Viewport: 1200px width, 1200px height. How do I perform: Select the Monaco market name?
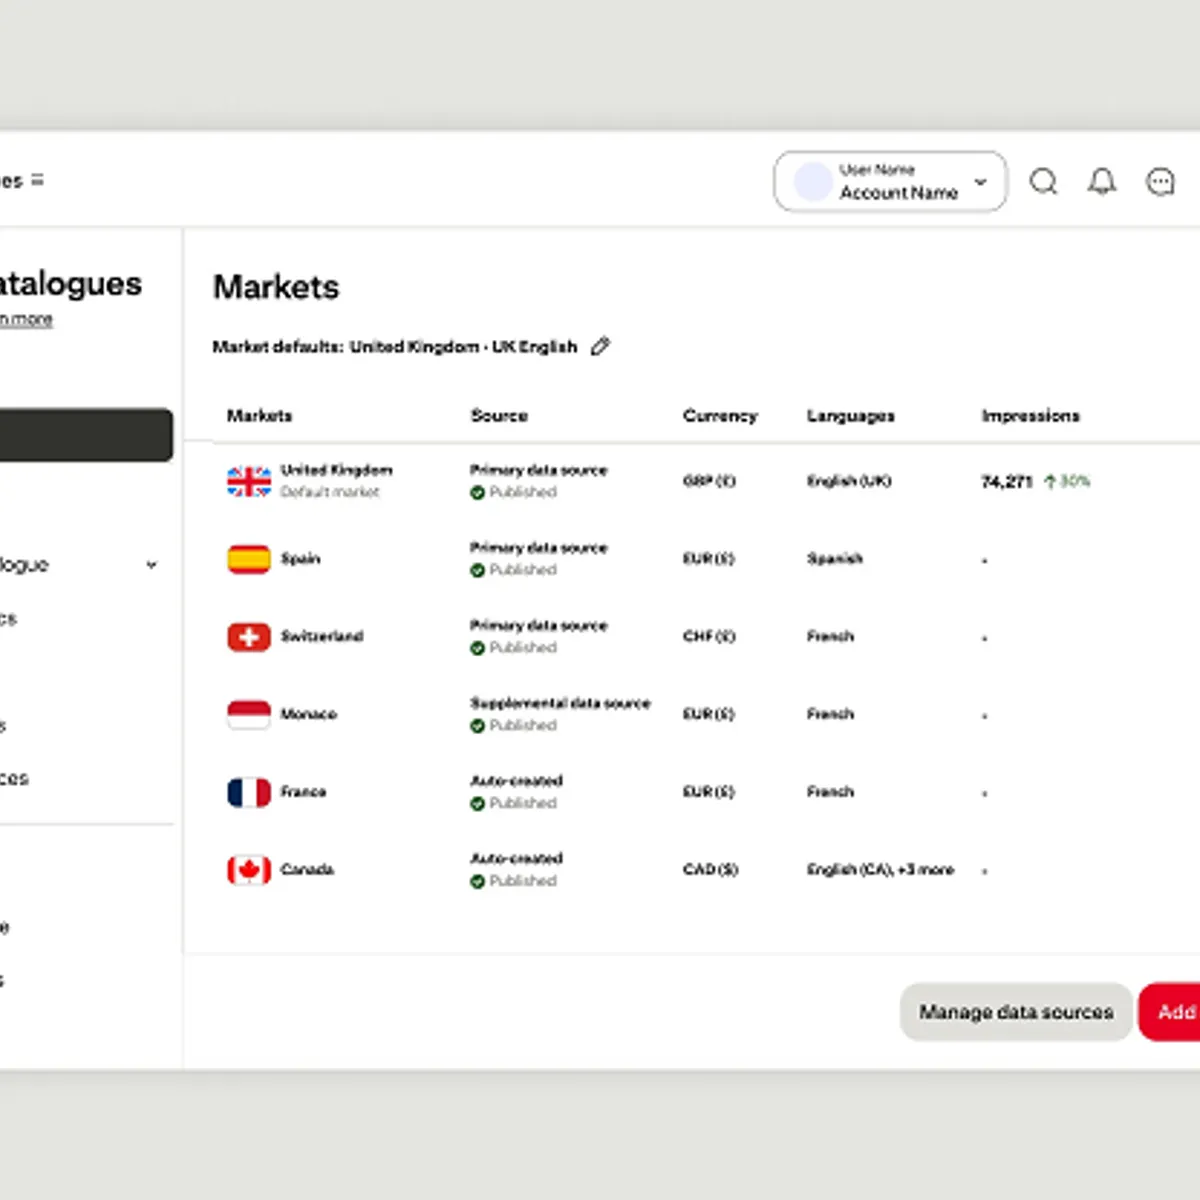click(x=308, y=714)
